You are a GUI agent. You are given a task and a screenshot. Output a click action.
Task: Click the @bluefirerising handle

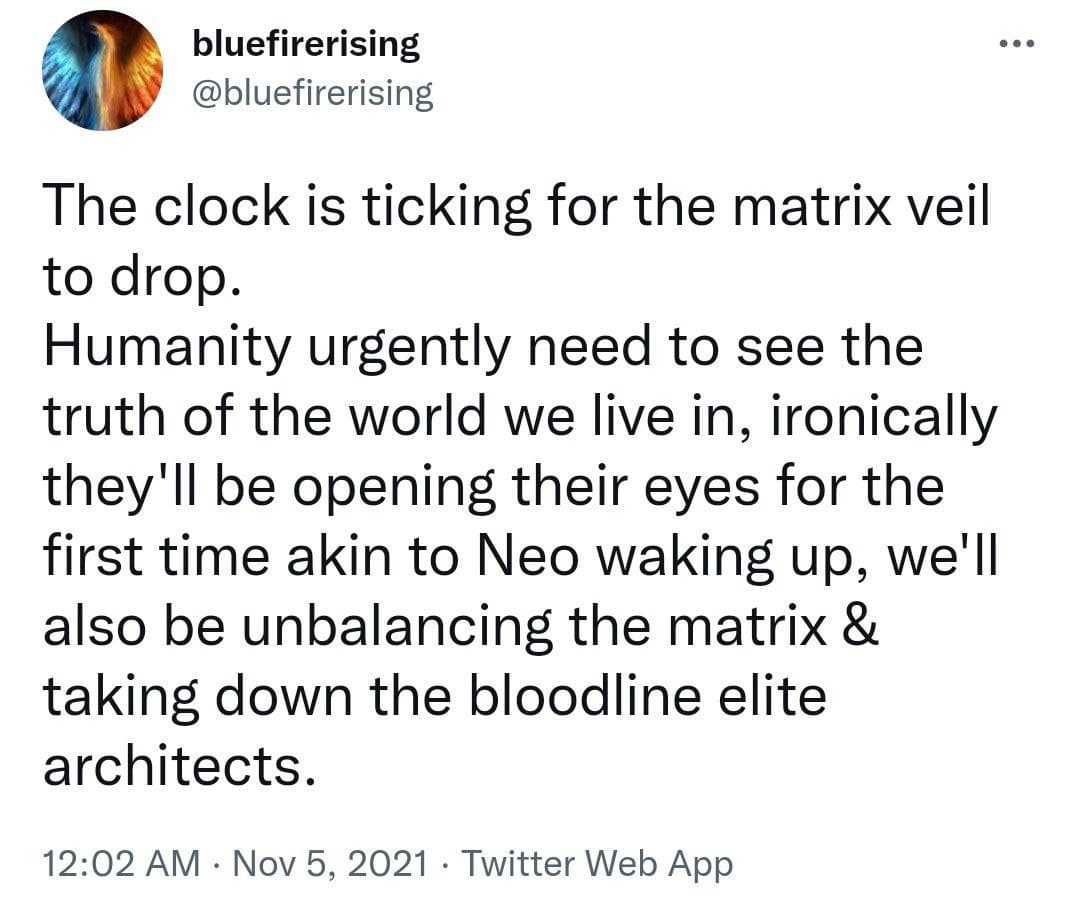311,94
